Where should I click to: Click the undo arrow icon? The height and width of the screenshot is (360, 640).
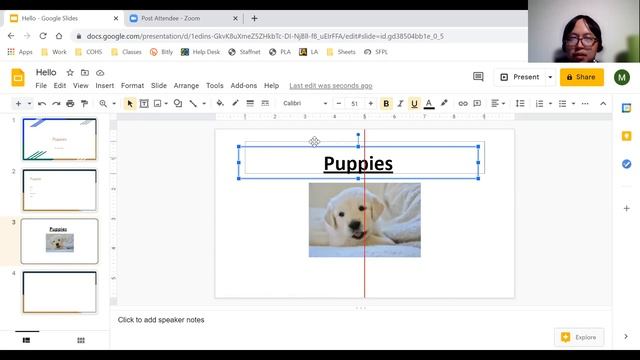[42, 104]
